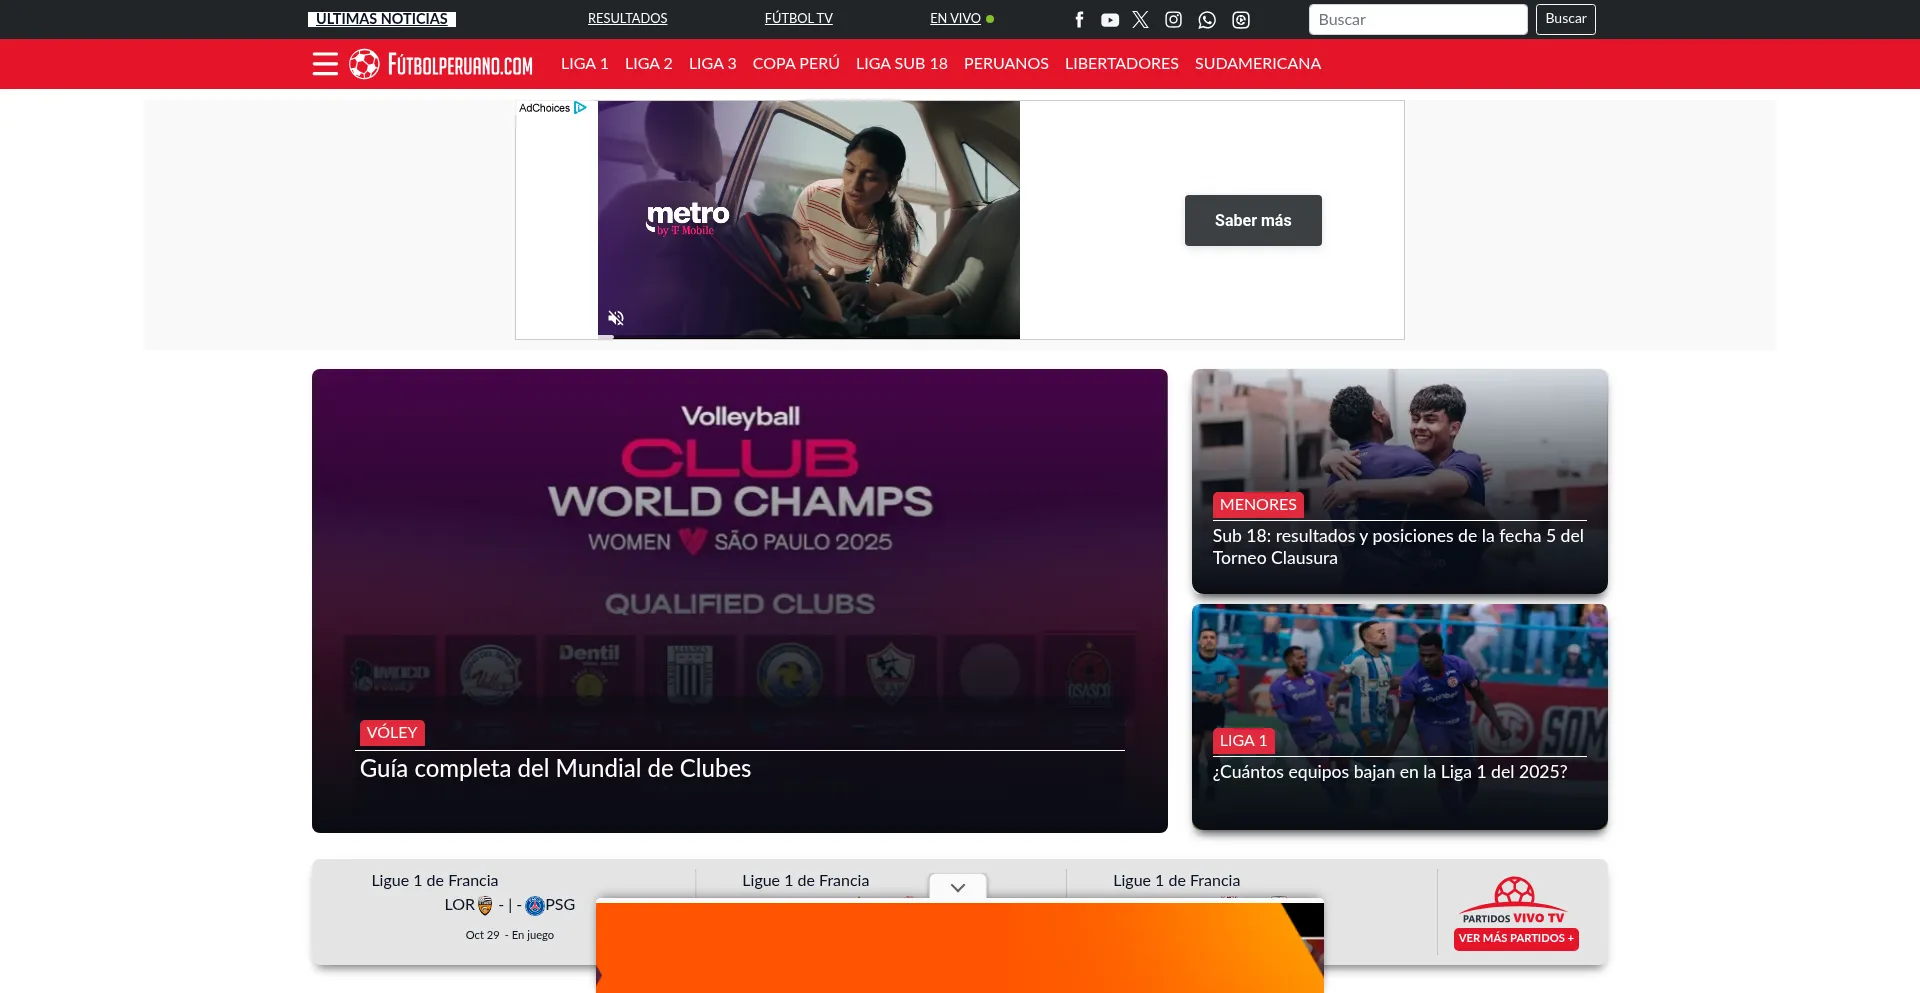Screen dimensions: 1920x993
Task: Collapse the bottom ad with chevron
Action: (x=957, y=887)
